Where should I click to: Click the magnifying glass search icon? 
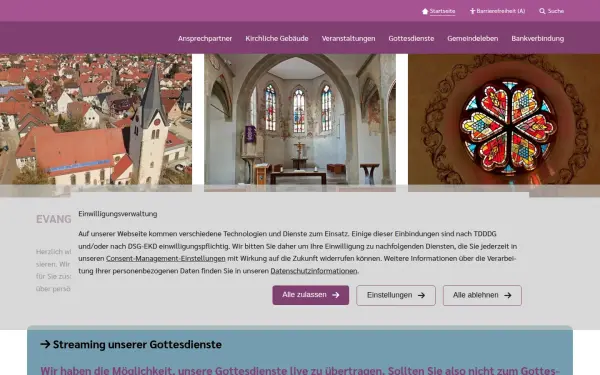pyautogui.click(x=542, y=11)
